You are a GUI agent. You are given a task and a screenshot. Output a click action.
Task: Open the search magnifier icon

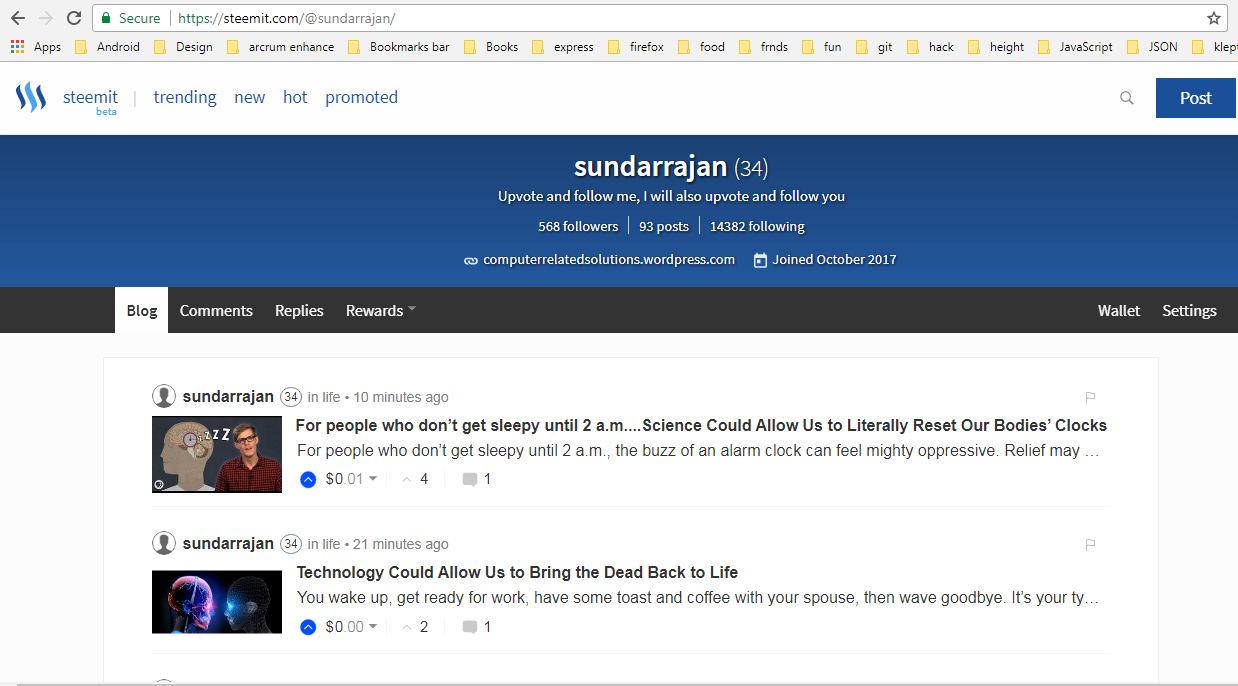click(x=1127, y=98)
